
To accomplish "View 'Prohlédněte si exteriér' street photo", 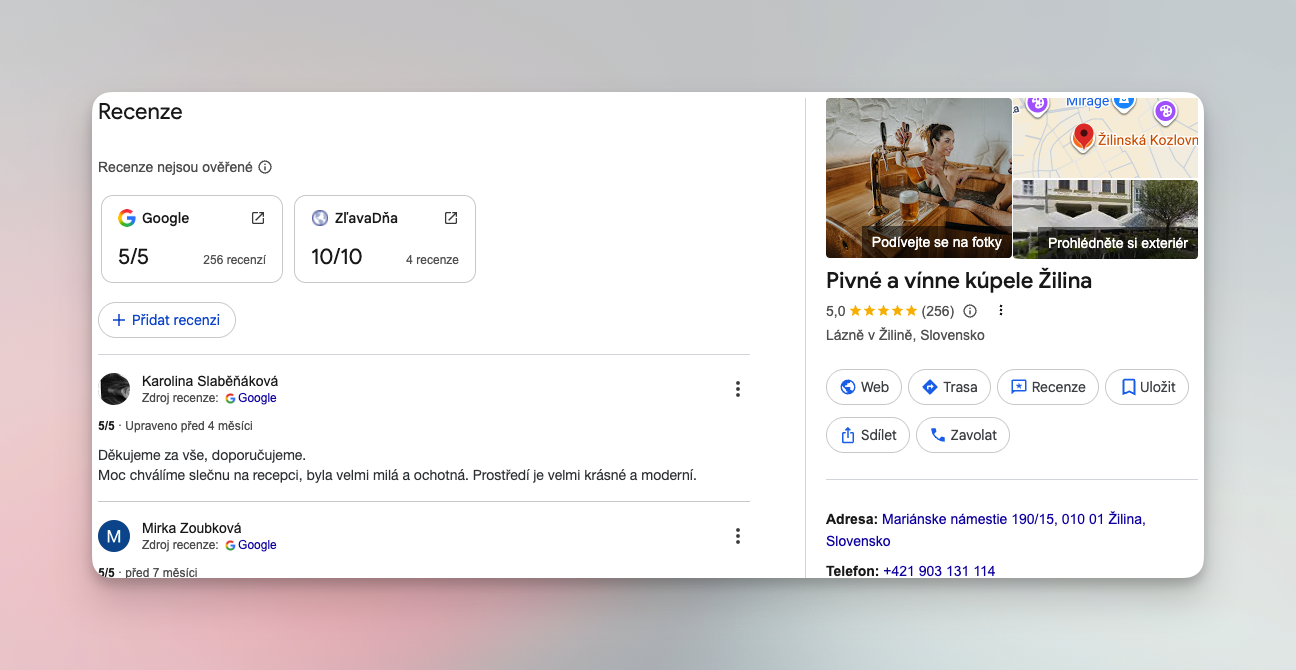I will [x=1105, y=219].
